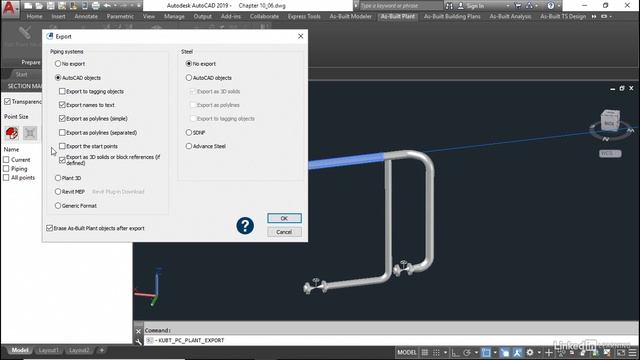Click the Help question mark in title bar
This screenshot has width=640, height=360.
pyautogui.click(x=551, y=6)
